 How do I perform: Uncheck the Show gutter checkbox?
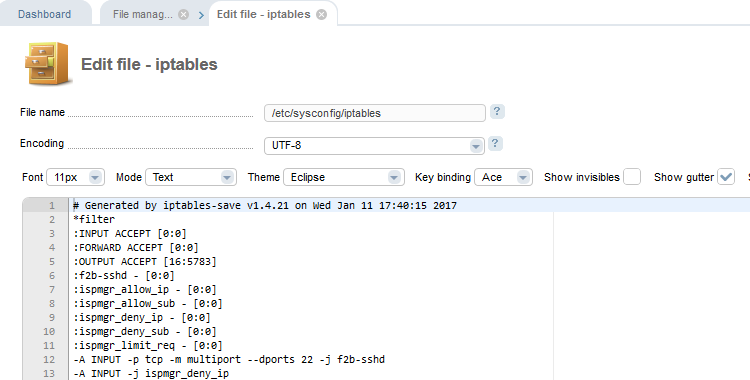tap(726, 177)
